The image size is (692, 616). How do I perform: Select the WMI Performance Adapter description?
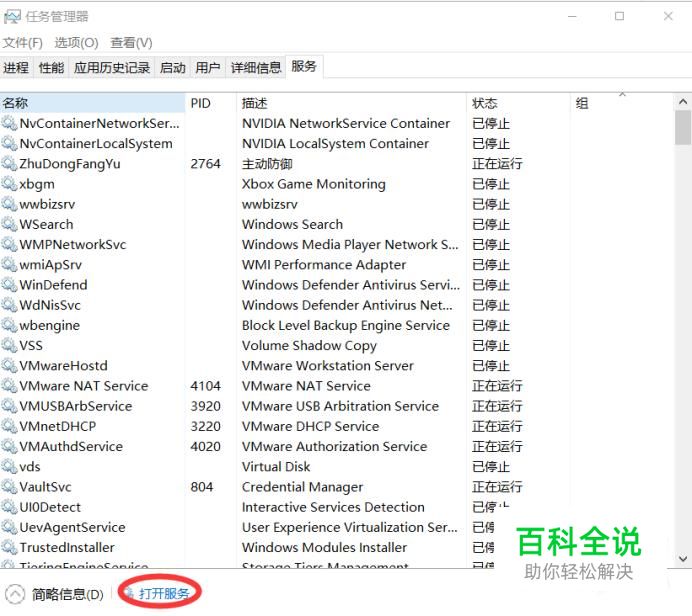[x=324, y=265]
